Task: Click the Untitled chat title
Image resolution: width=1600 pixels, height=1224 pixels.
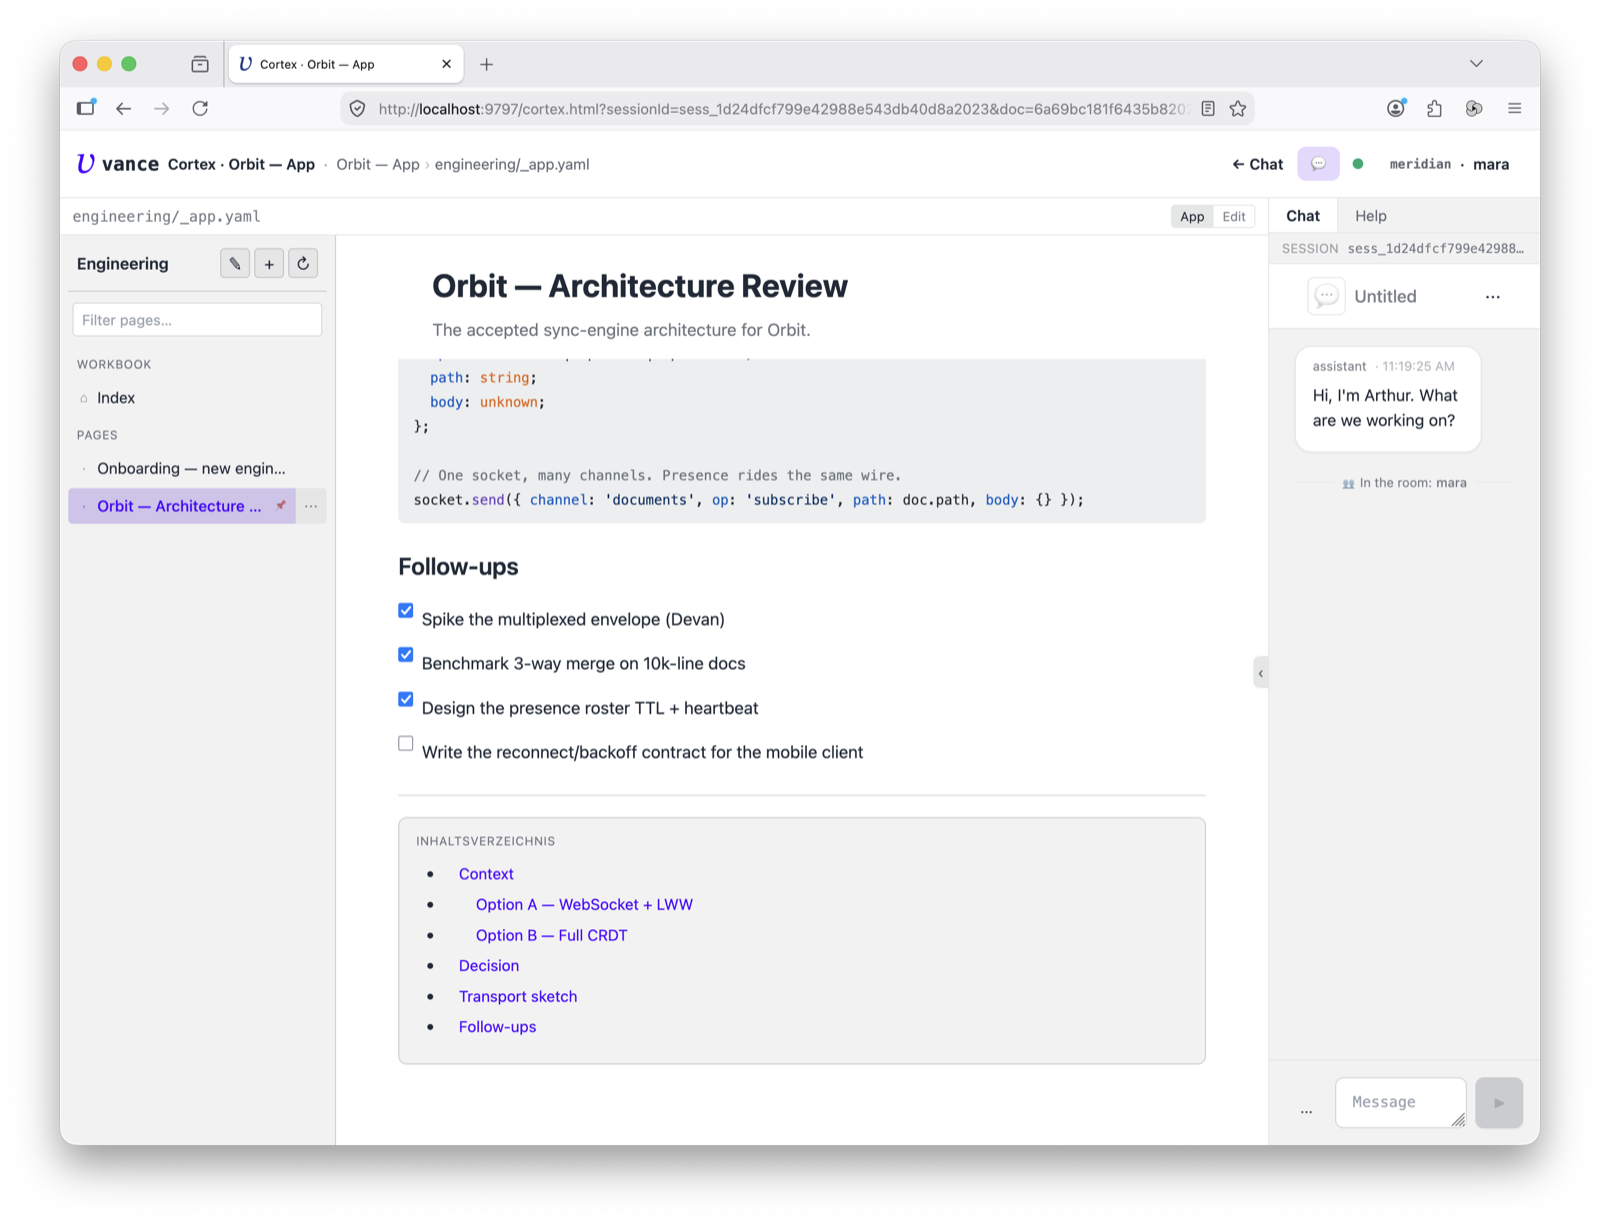Action: tap(1385, 297)
